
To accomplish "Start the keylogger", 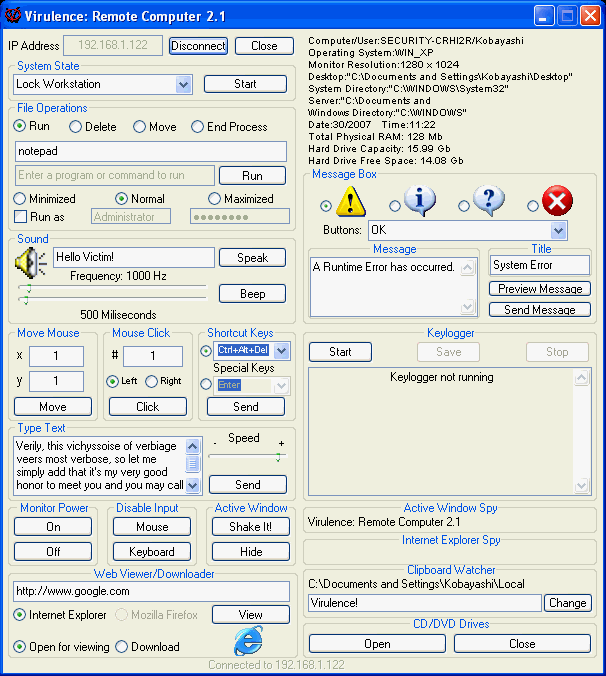I will point(340,352).
